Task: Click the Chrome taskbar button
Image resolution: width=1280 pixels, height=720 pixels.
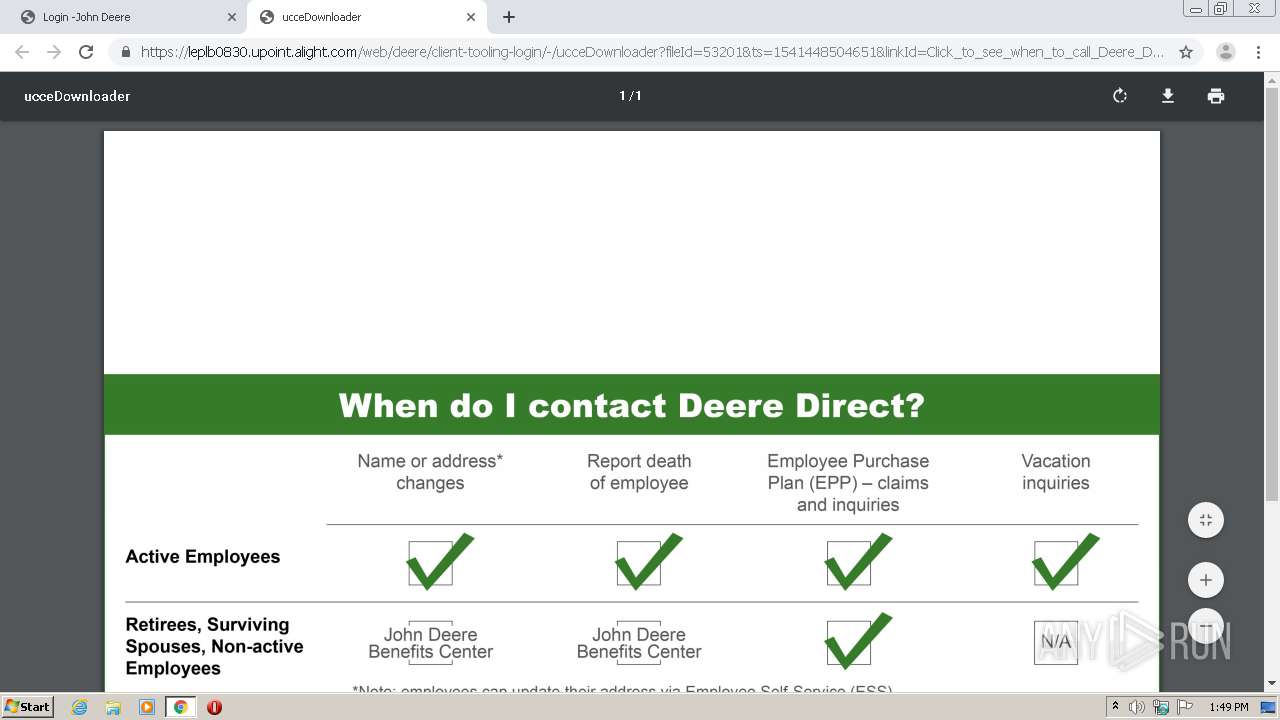Action: point(180,707)
